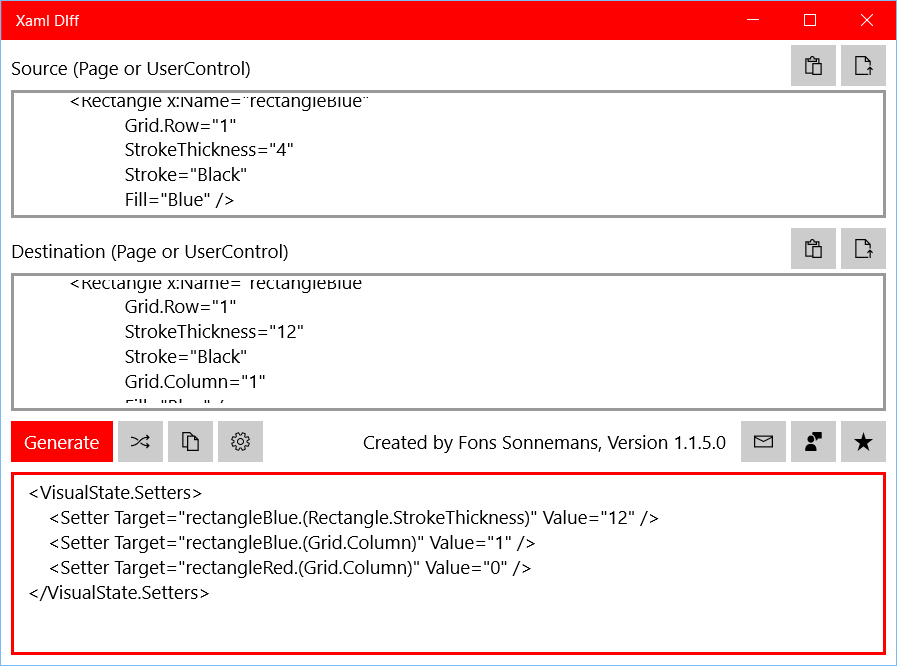Screen dimensions: 897x666
Task: Copy the generated VisualState setters
Action: (190, 441)
